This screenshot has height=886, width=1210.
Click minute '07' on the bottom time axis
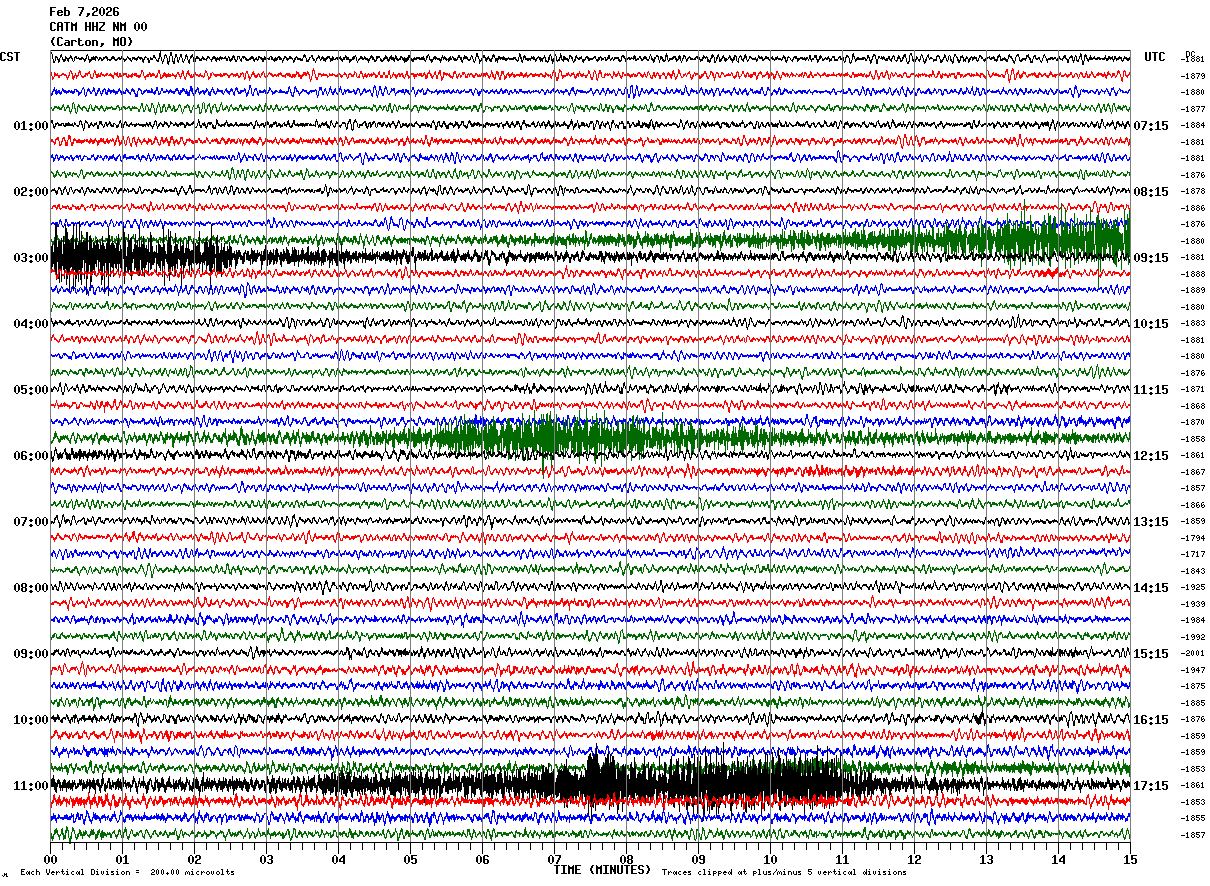pos(554,859)
